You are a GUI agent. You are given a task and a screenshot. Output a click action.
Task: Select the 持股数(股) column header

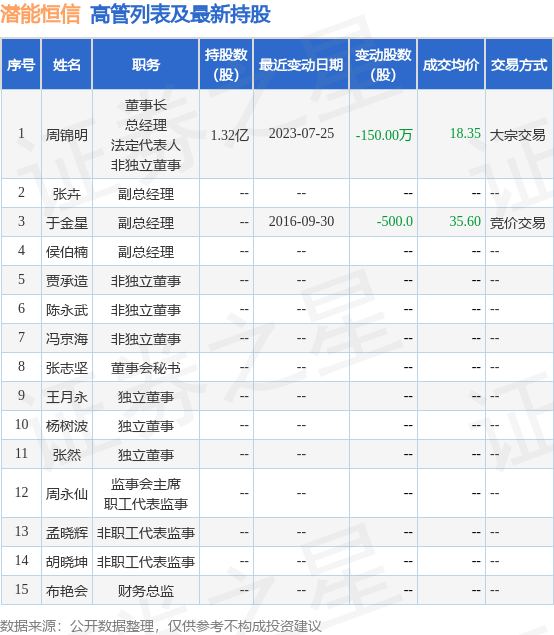point(226,64)
